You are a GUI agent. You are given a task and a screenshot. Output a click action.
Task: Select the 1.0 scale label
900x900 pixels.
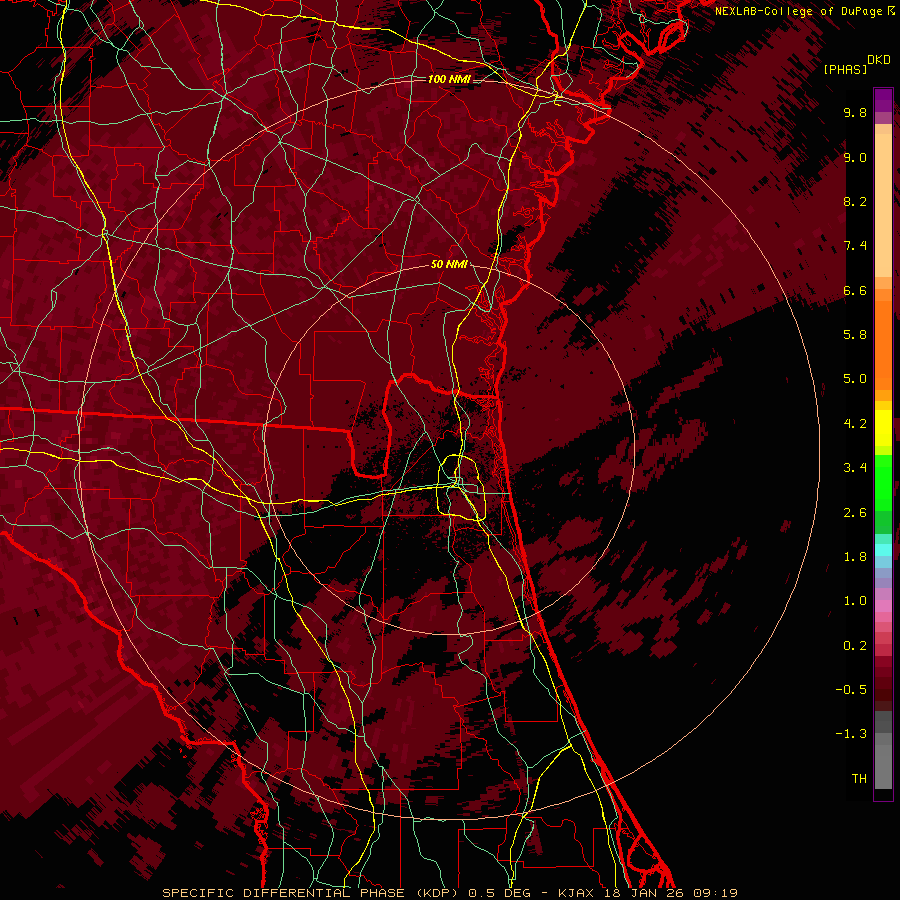tap(855, 601)
